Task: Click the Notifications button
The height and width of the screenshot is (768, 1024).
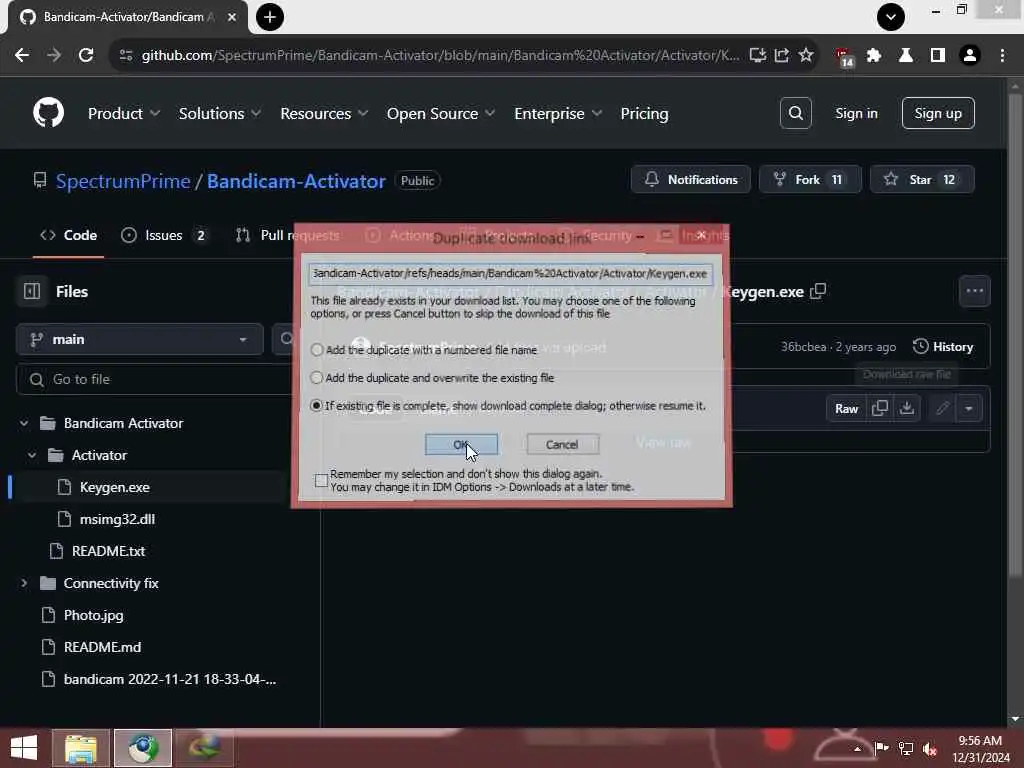Action: click(x=691, y=180)
